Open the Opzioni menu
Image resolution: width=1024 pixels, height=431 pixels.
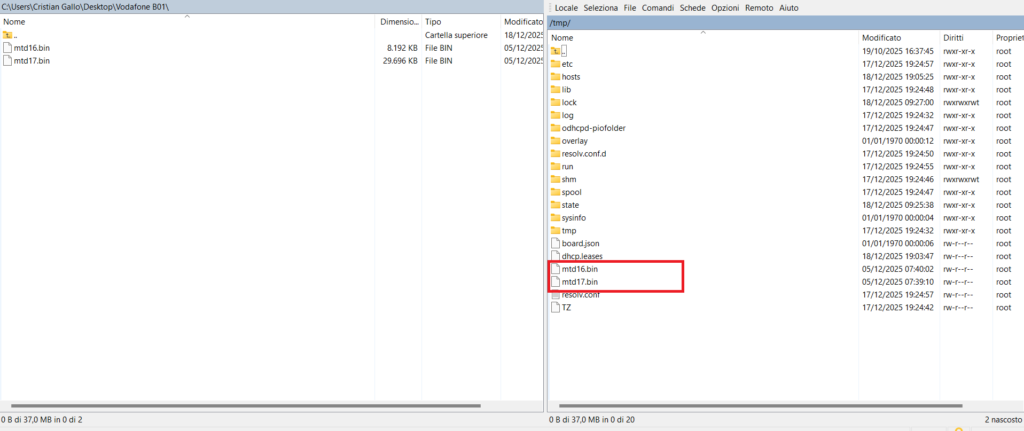tap(725, 8)
